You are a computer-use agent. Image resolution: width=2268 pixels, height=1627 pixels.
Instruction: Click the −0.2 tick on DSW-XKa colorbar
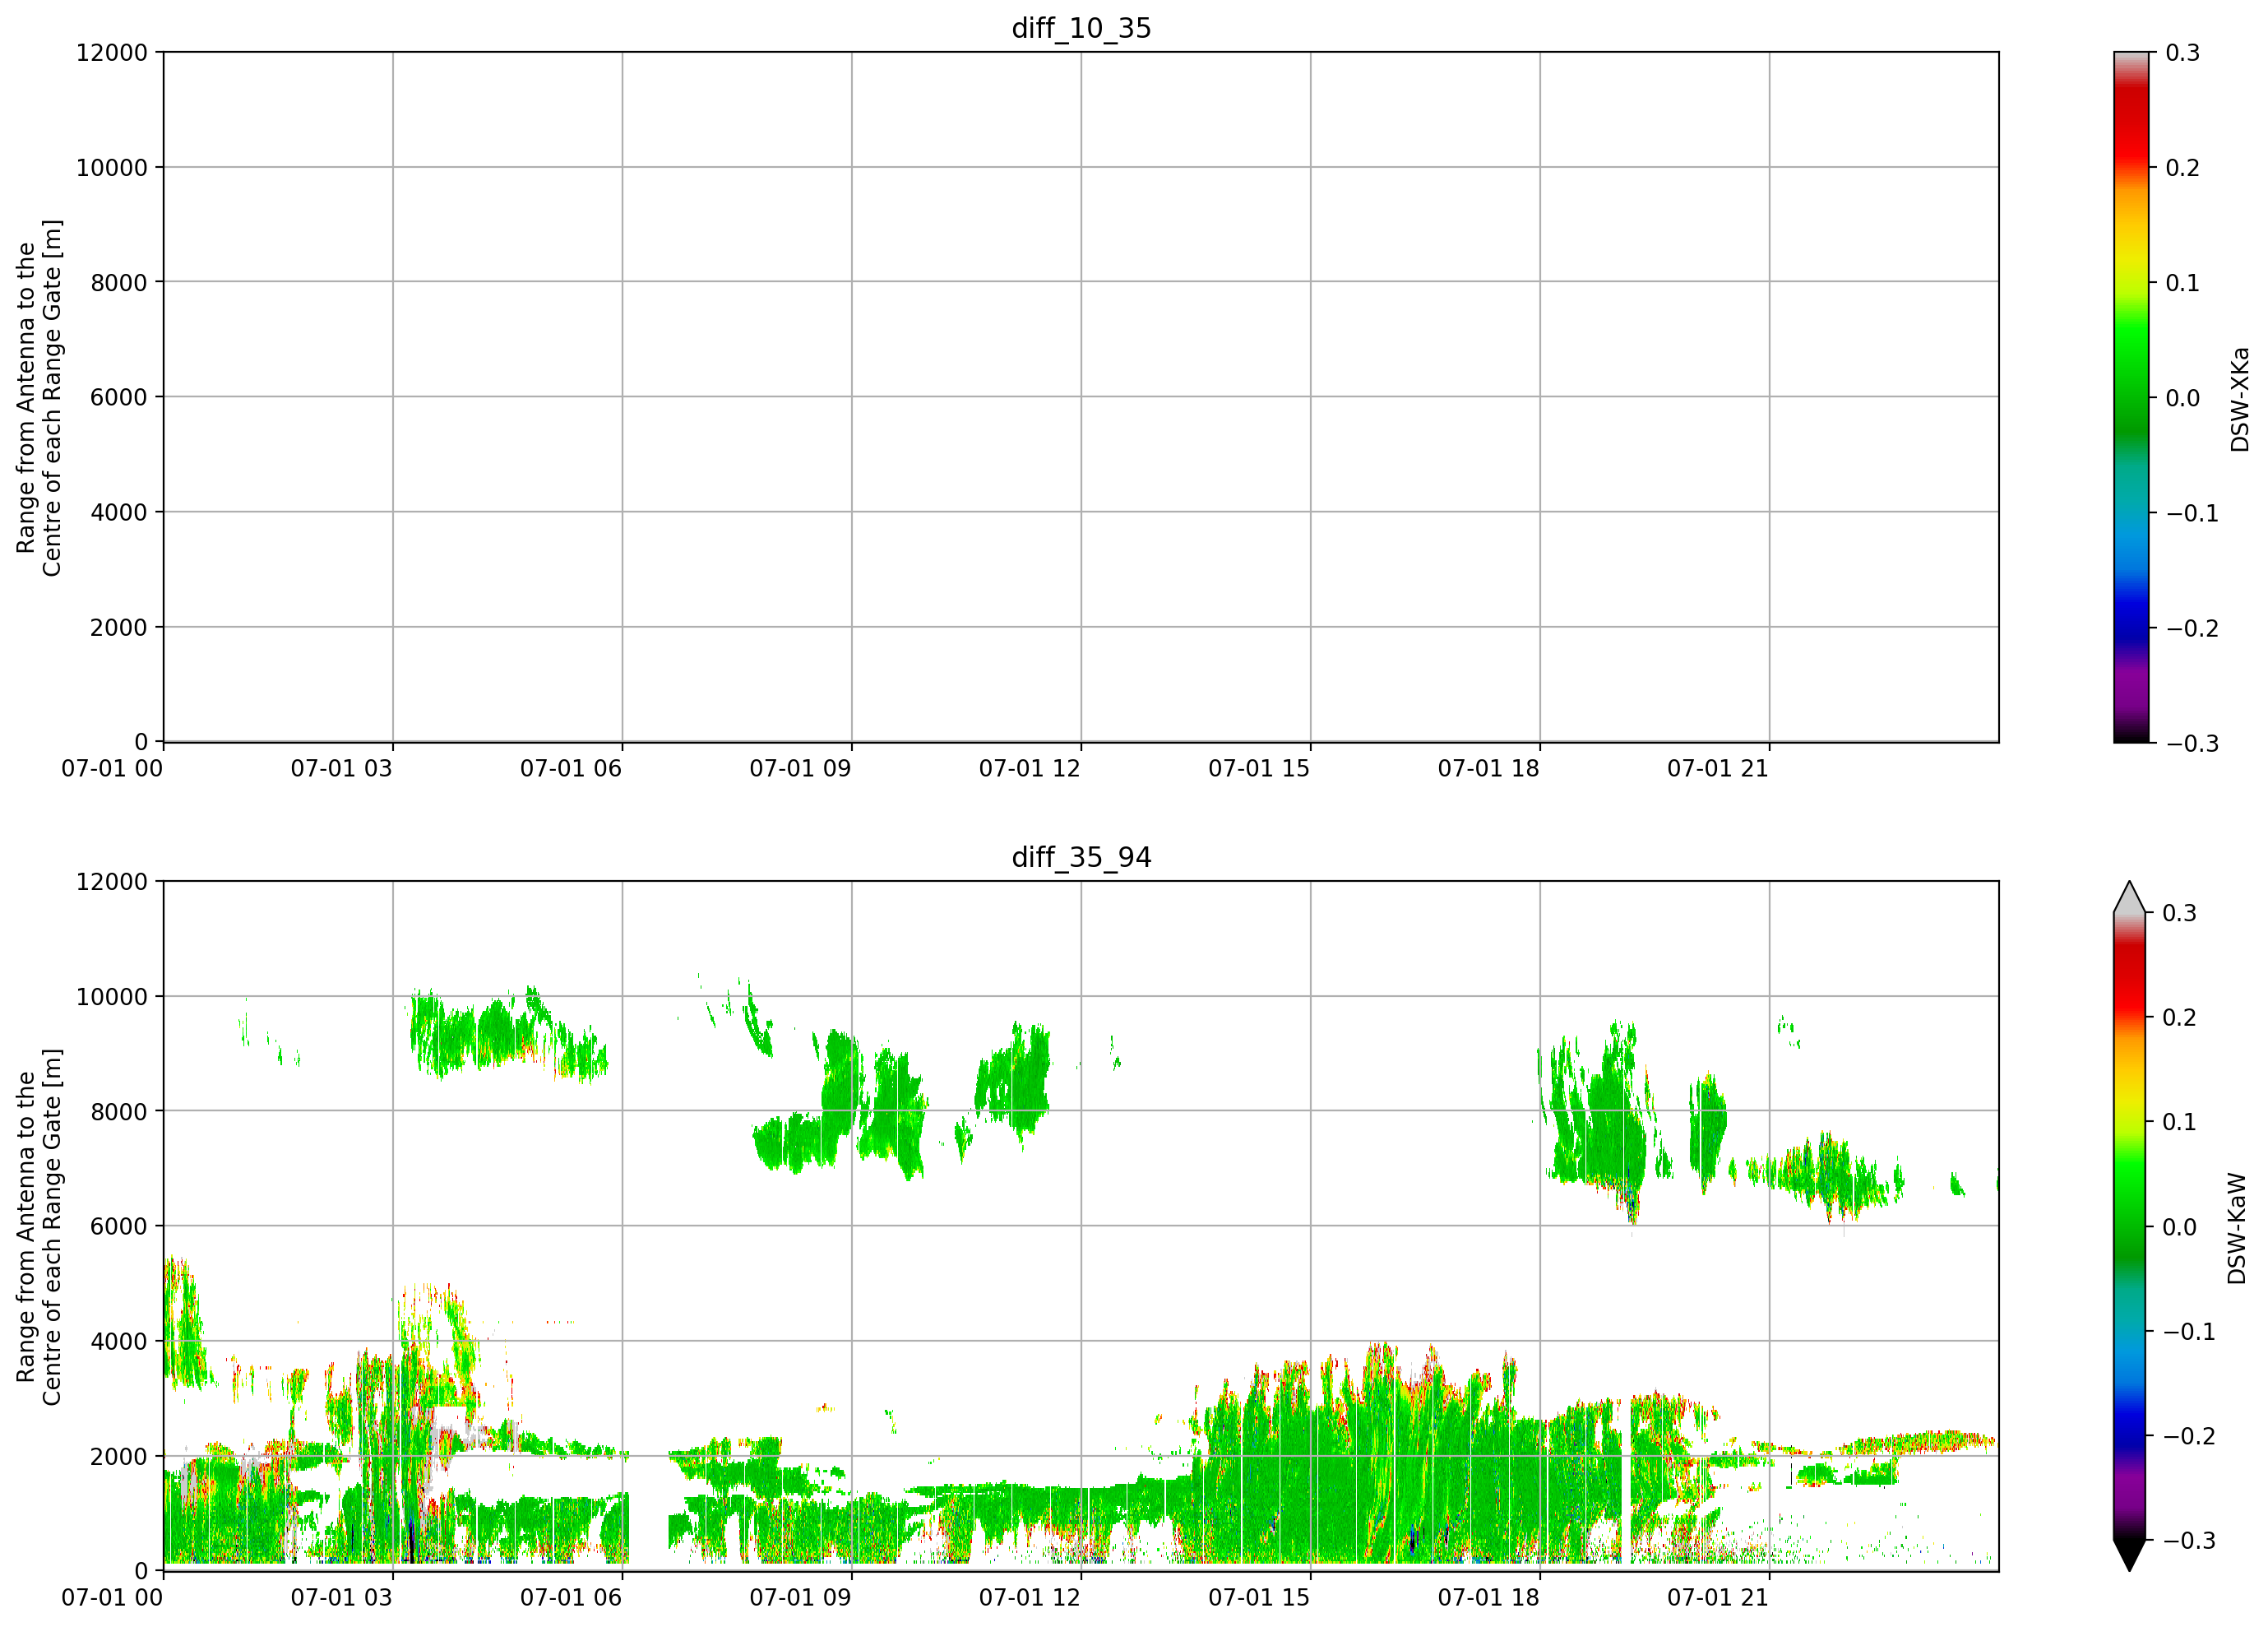2192,628
